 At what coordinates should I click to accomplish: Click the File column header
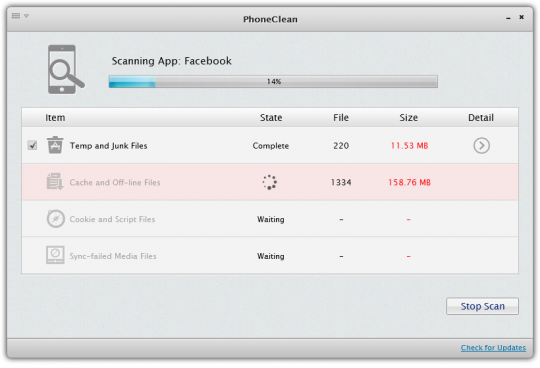pyautogui.click(x=341, y=118)
